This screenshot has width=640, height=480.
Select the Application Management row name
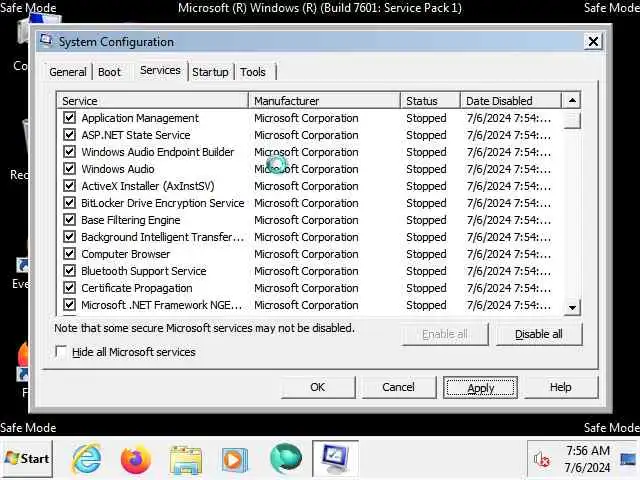point(140,118)
